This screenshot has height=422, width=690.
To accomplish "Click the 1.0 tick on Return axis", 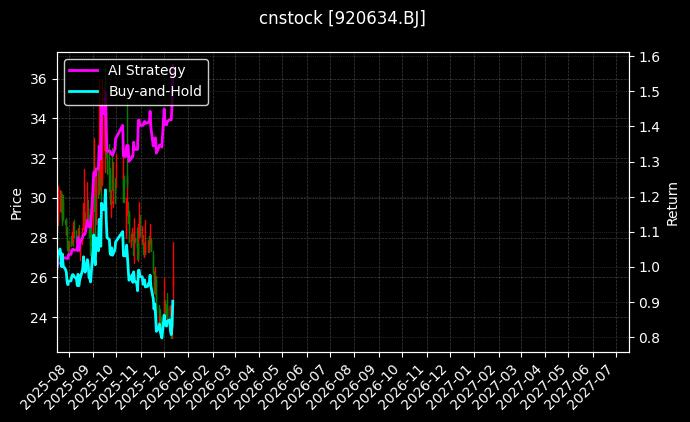I will (x=648, y=267).
